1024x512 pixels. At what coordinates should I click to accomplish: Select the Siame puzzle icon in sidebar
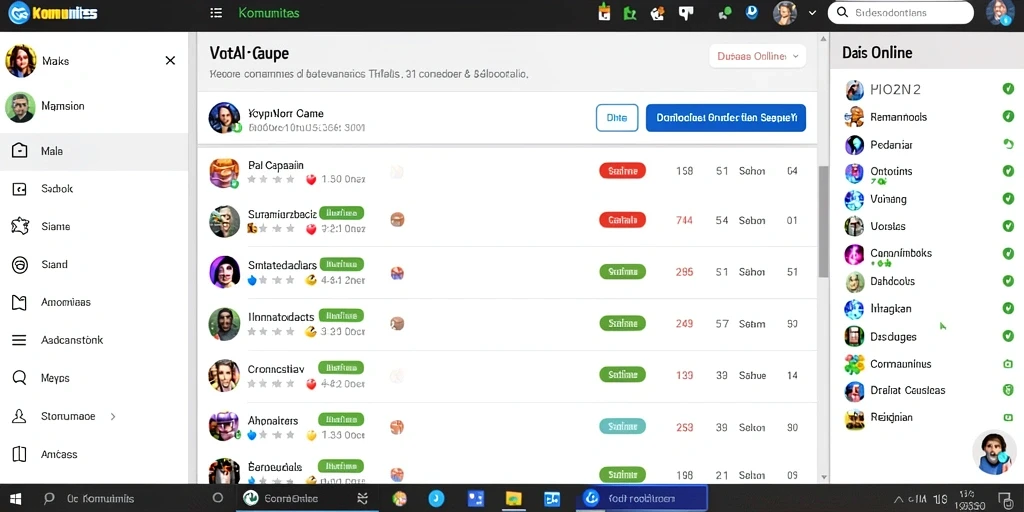[20, 227]
